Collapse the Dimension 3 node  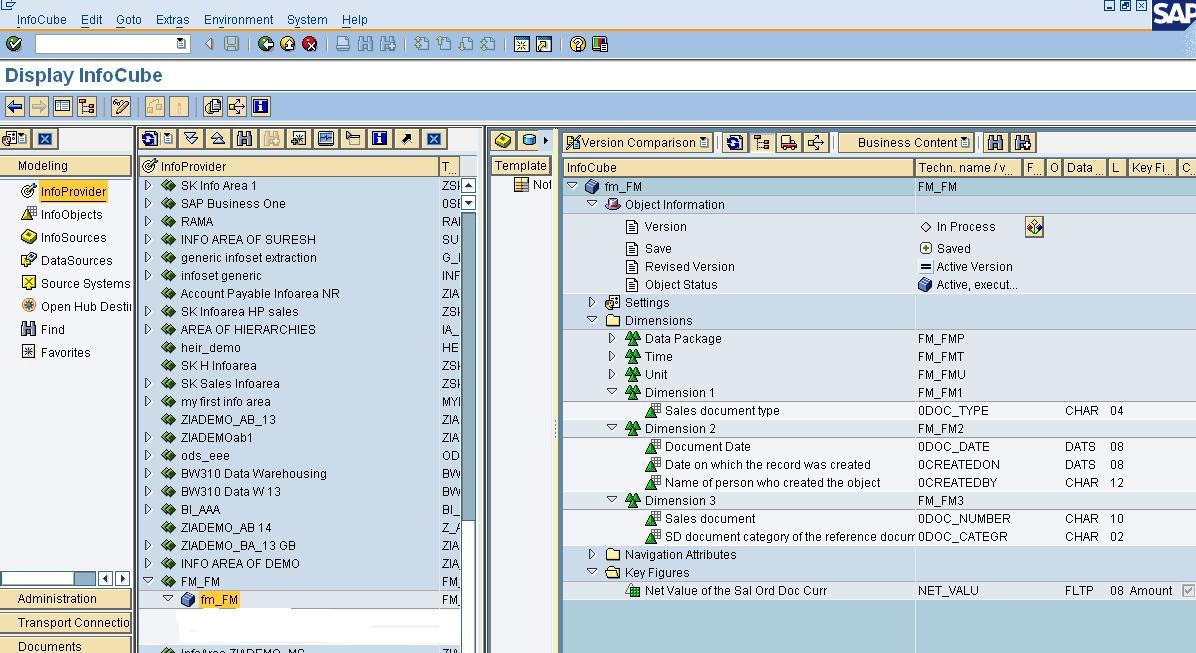[612, 500]
